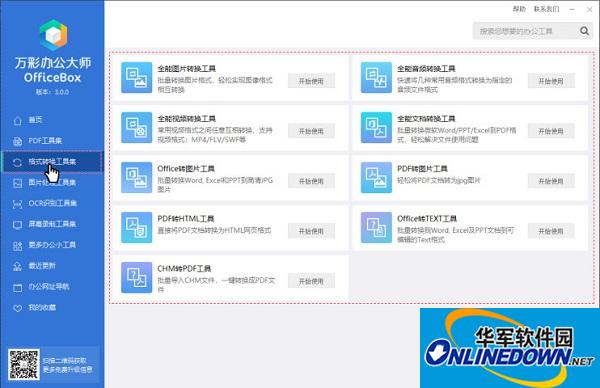Click the PDF工具集 sidebar icon
Image resolution: width=600 pixels, height=388 pixels.
point(18,141)
